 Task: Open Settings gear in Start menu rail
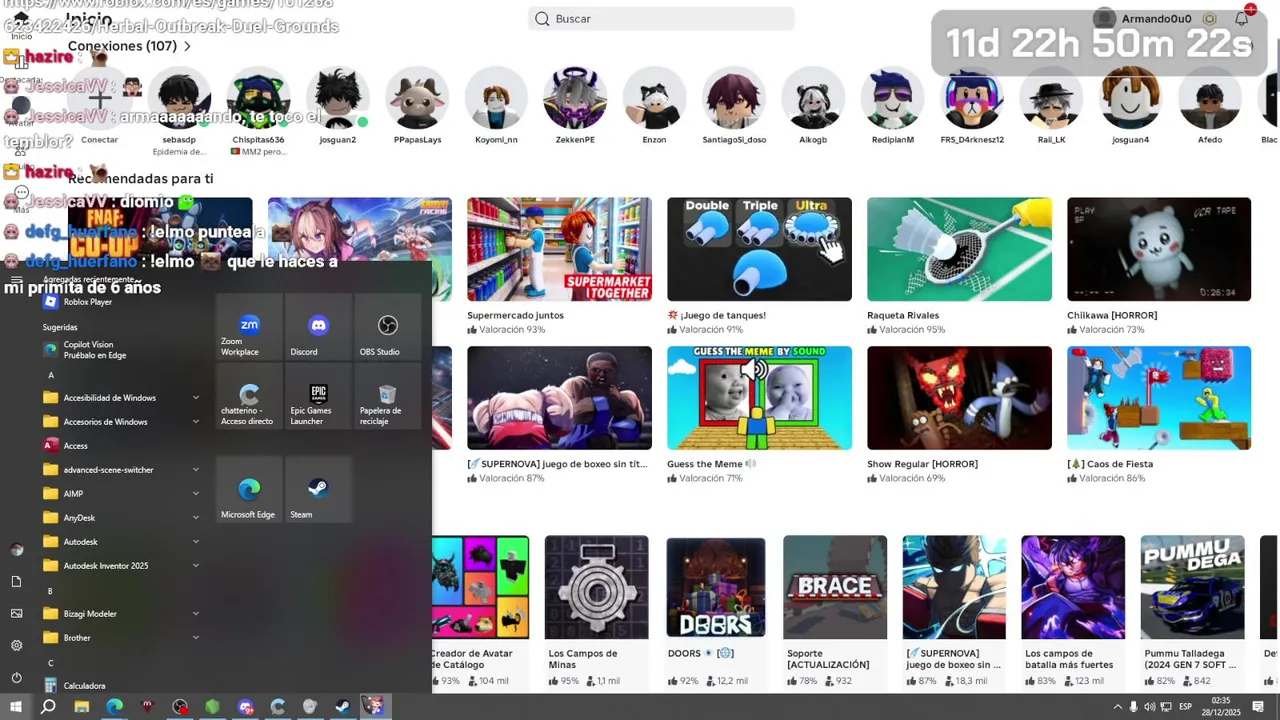(x=16, y=645)
